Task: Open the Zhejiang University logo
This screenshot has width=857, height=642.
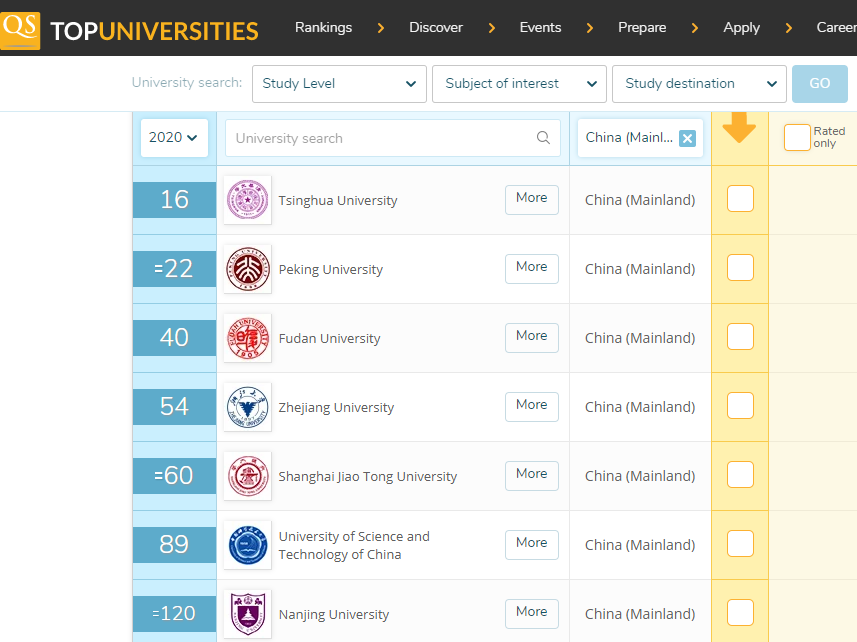Action: point(248,407)
